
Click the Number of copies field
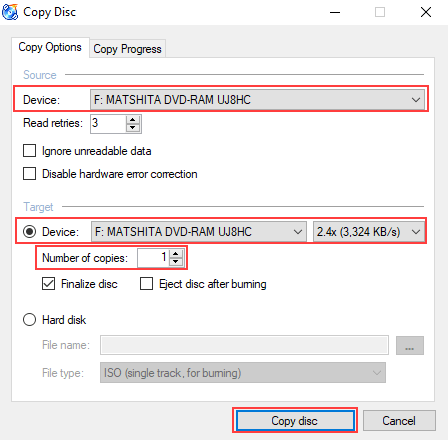pos(153,258)
